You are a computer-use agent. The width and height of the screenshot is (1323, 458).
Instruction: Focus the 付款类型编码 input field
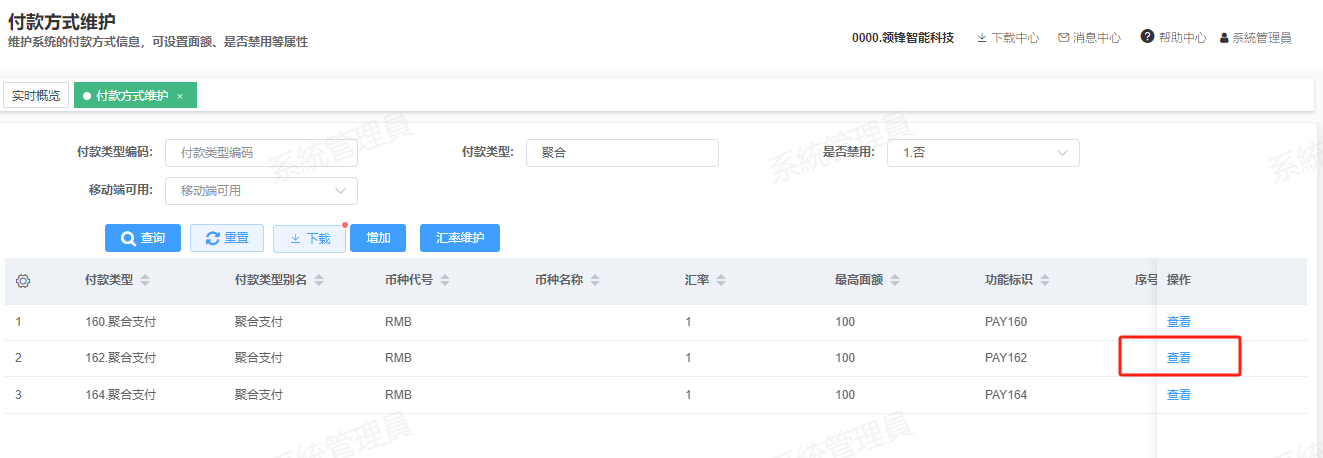click(261, 153)
